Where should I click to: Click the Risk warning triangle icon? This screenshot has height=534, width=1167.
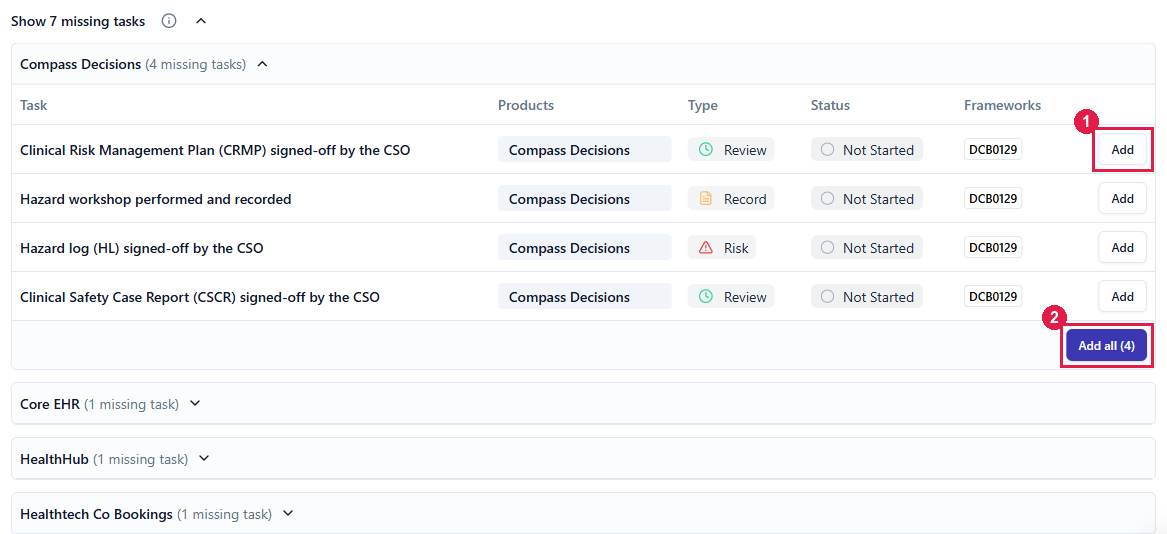tap(706, 248)
